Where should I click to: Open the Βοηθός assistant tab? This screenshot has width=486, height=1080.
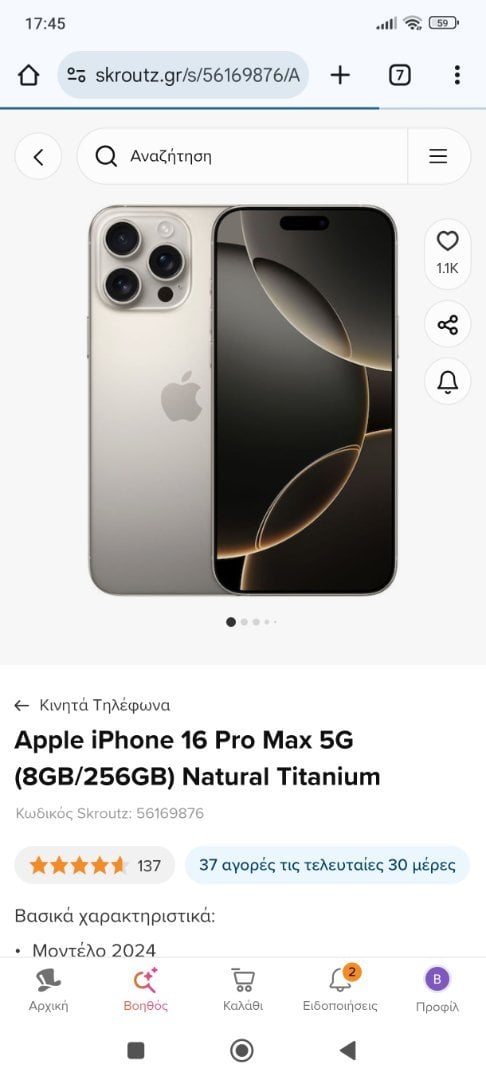click(x=145, y=990)
